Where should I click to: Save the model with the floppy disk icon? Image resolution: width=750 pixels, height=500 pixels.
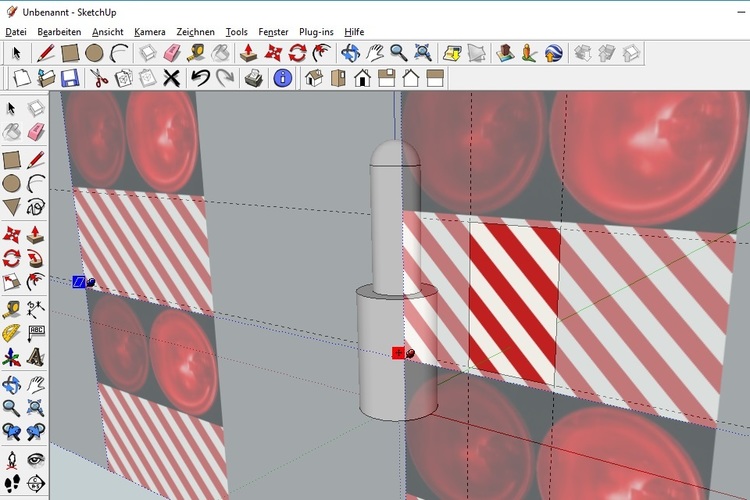click(70, 78)
